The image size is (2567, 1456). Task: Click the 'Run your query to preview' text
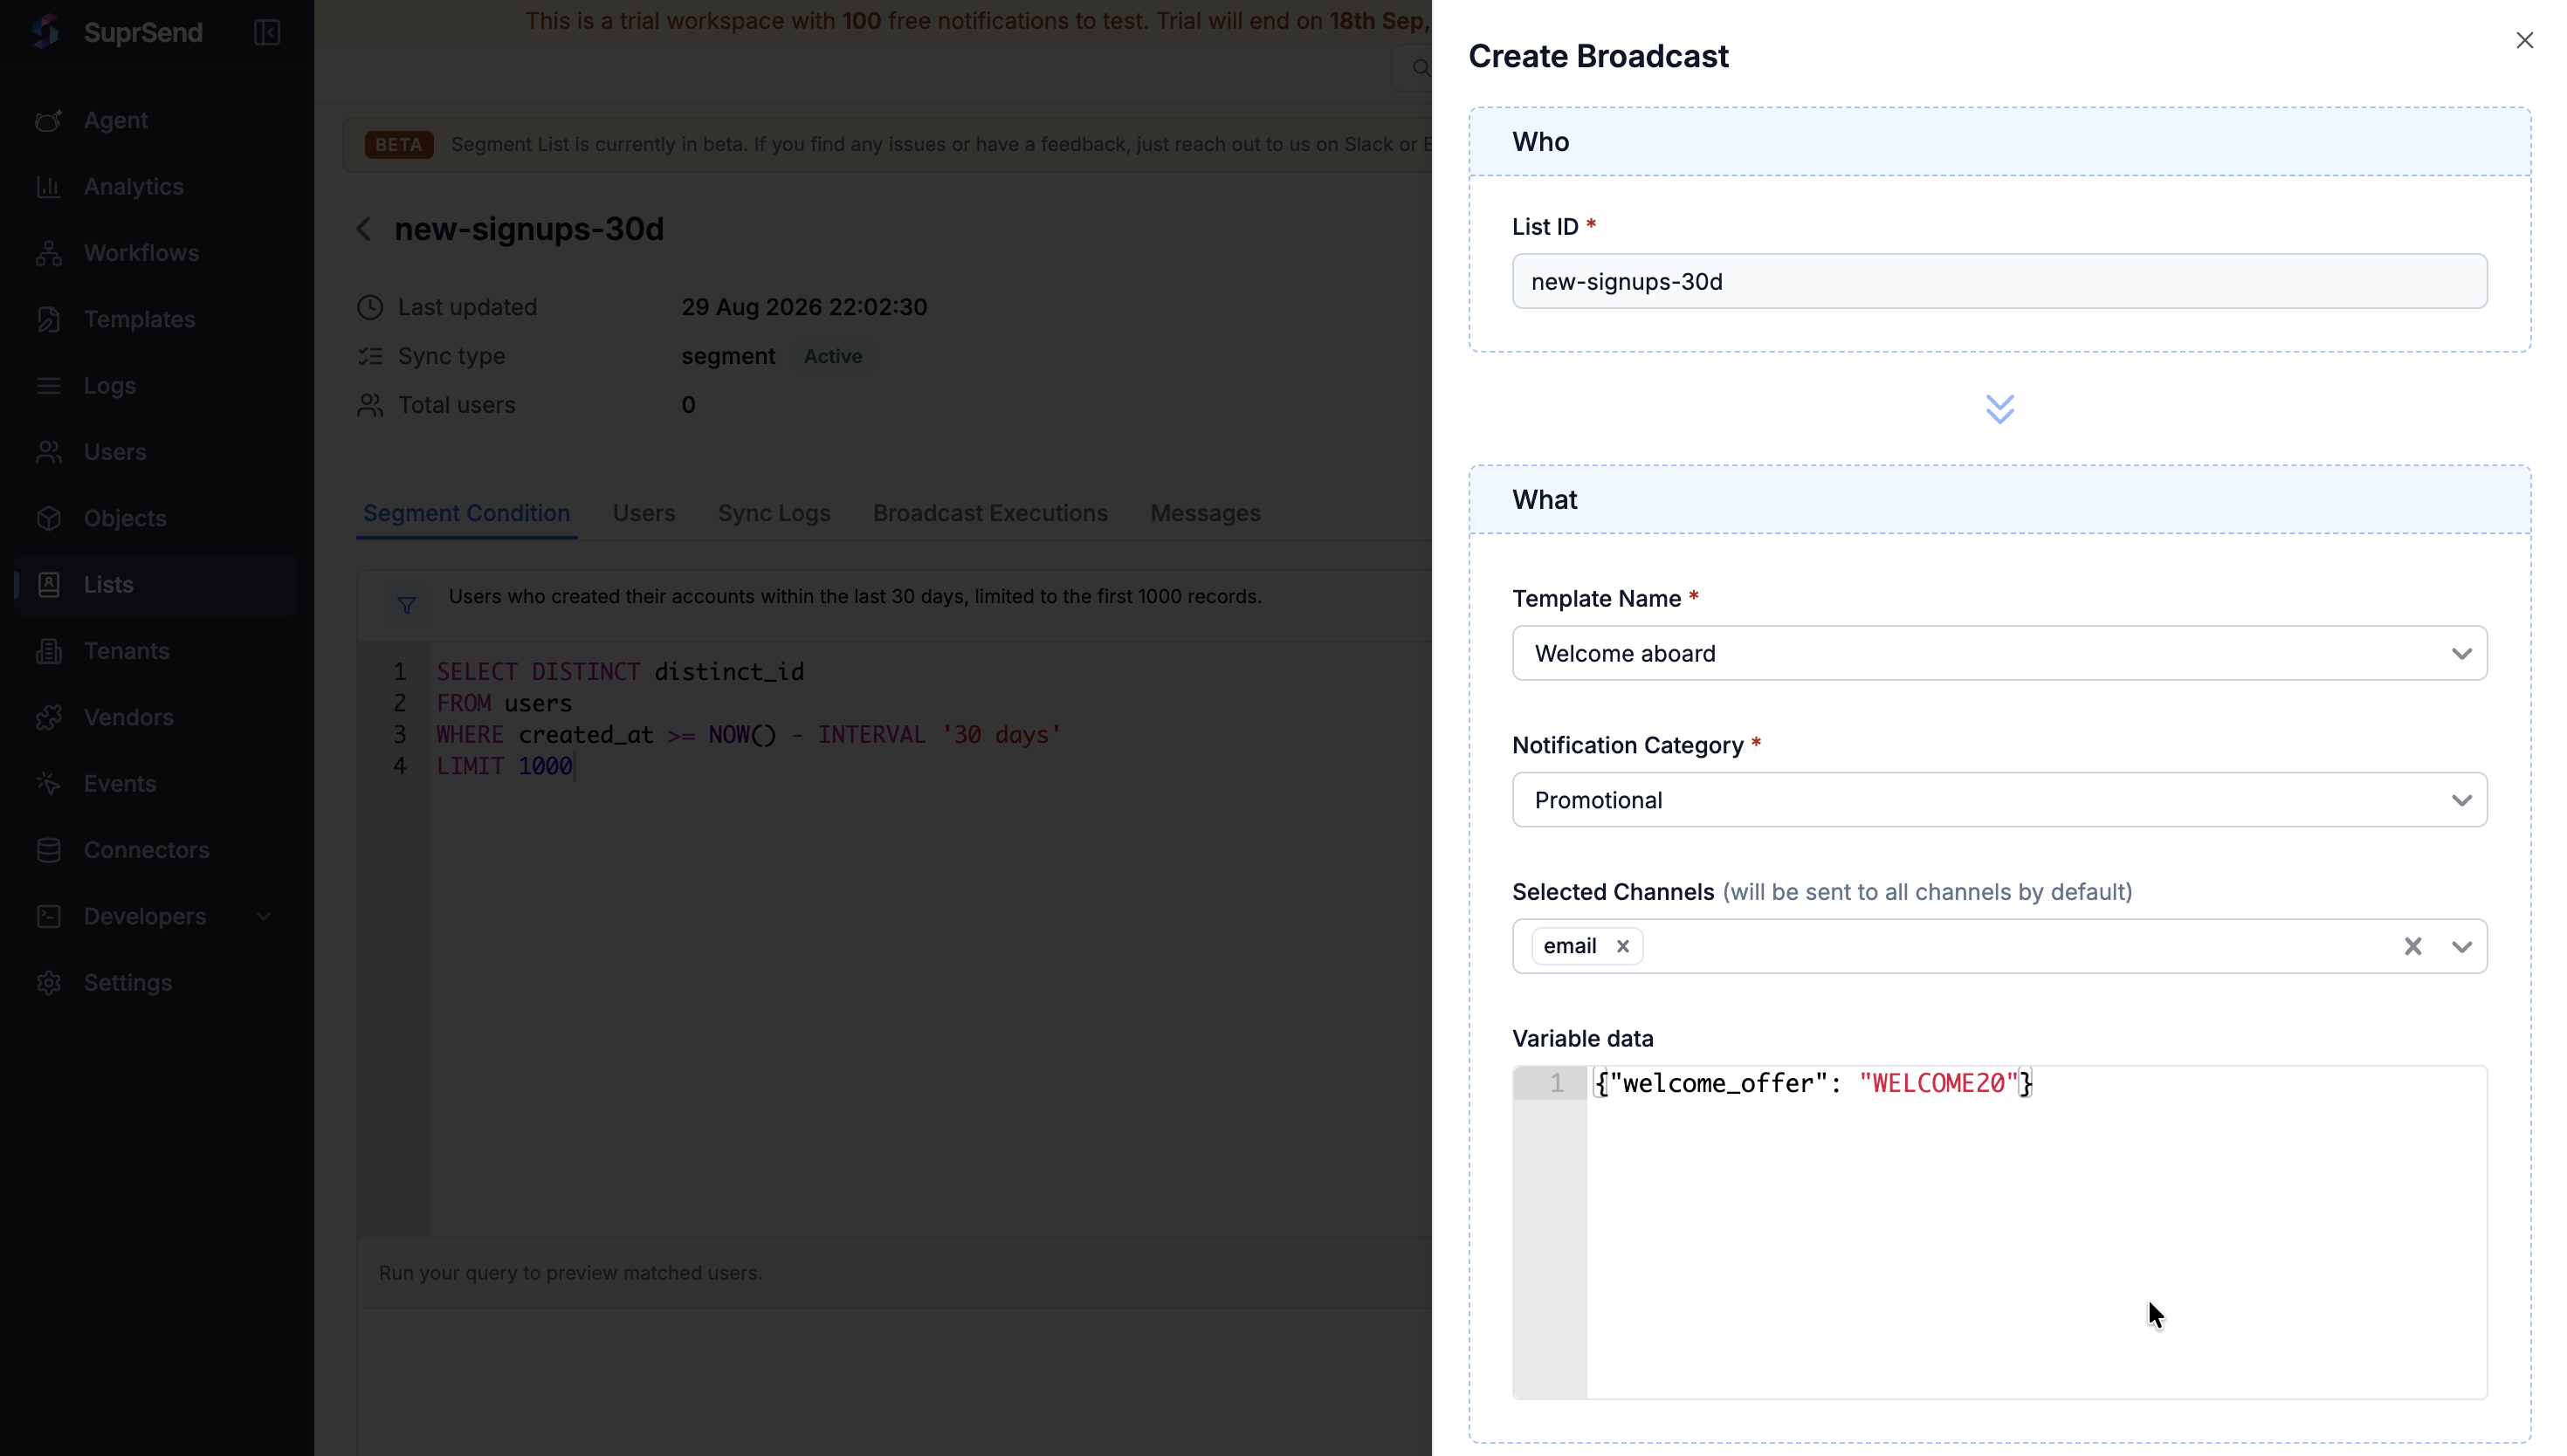(571, 1273)
